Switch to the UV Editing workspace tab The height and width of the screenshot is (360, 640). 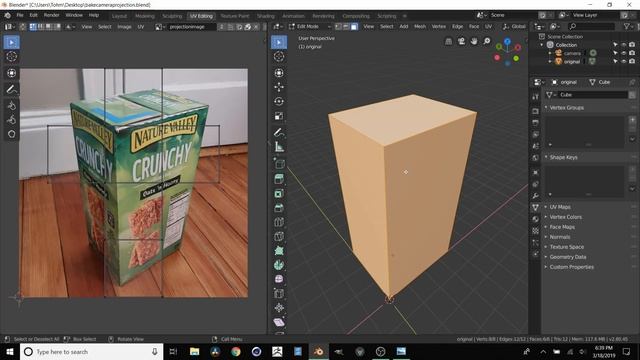pos(201,16)
